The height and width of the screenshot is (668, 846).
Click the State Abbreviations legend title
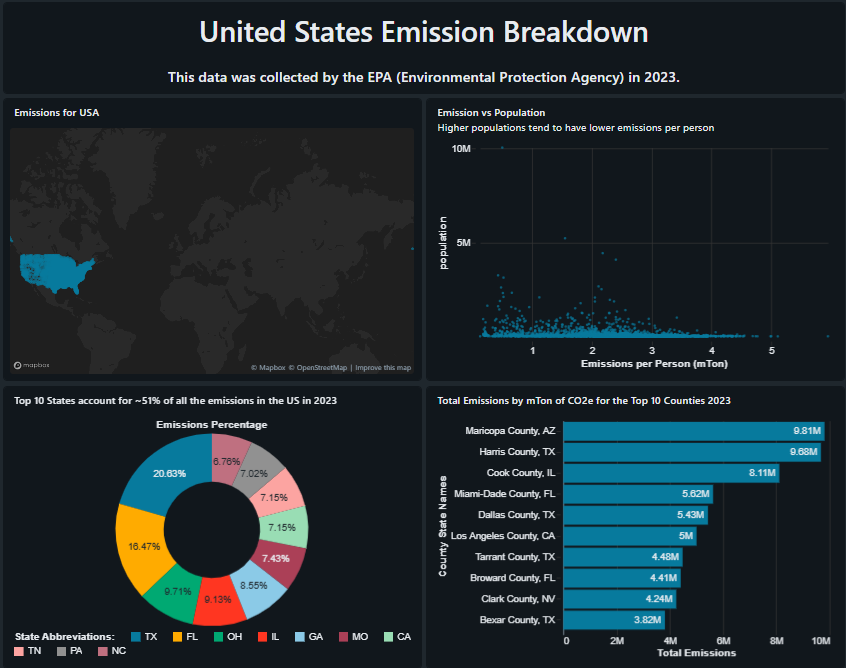tap(65, 637)
